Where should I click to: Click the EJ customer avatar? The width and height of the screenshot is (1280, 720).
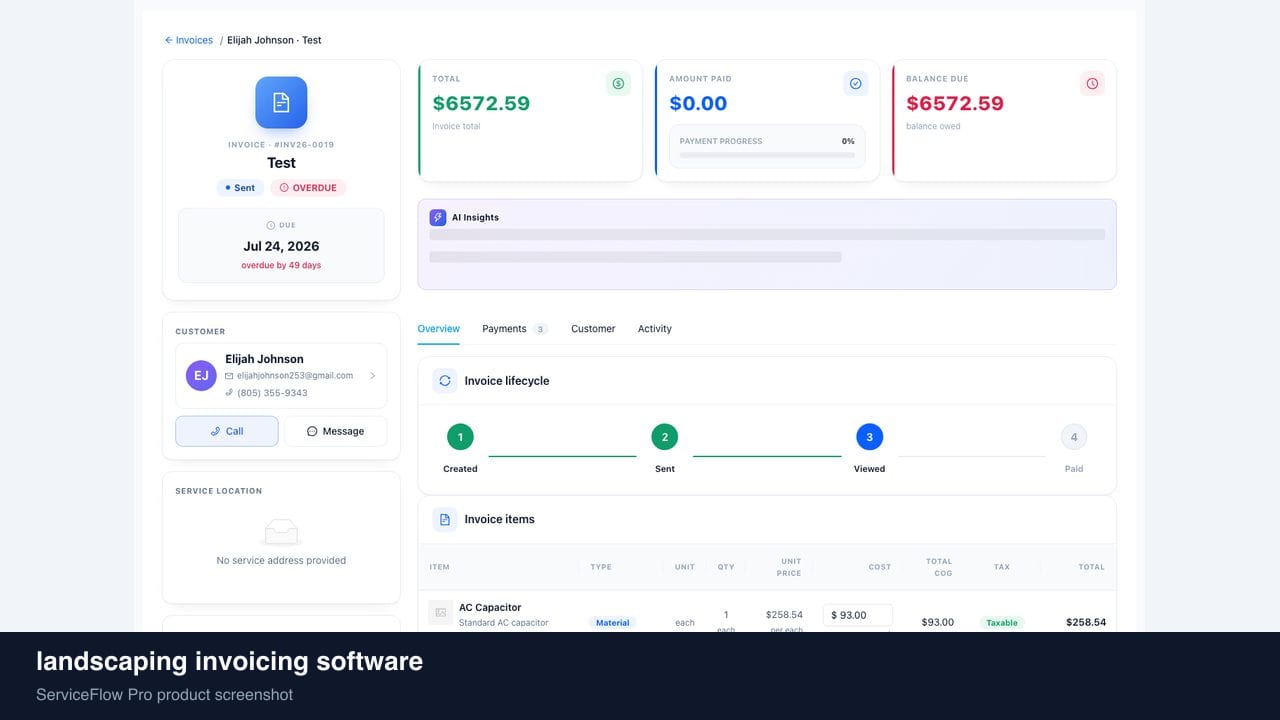point(201,376)
